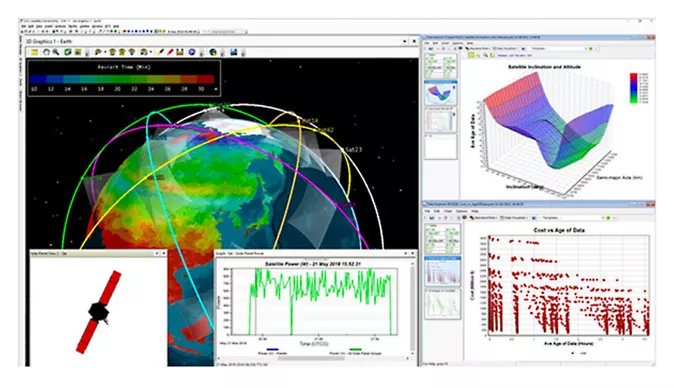This screenshot has width=674, height=388.
Task: Click the Sat23 satellite label on the globe
Action: tap(354, 150)
